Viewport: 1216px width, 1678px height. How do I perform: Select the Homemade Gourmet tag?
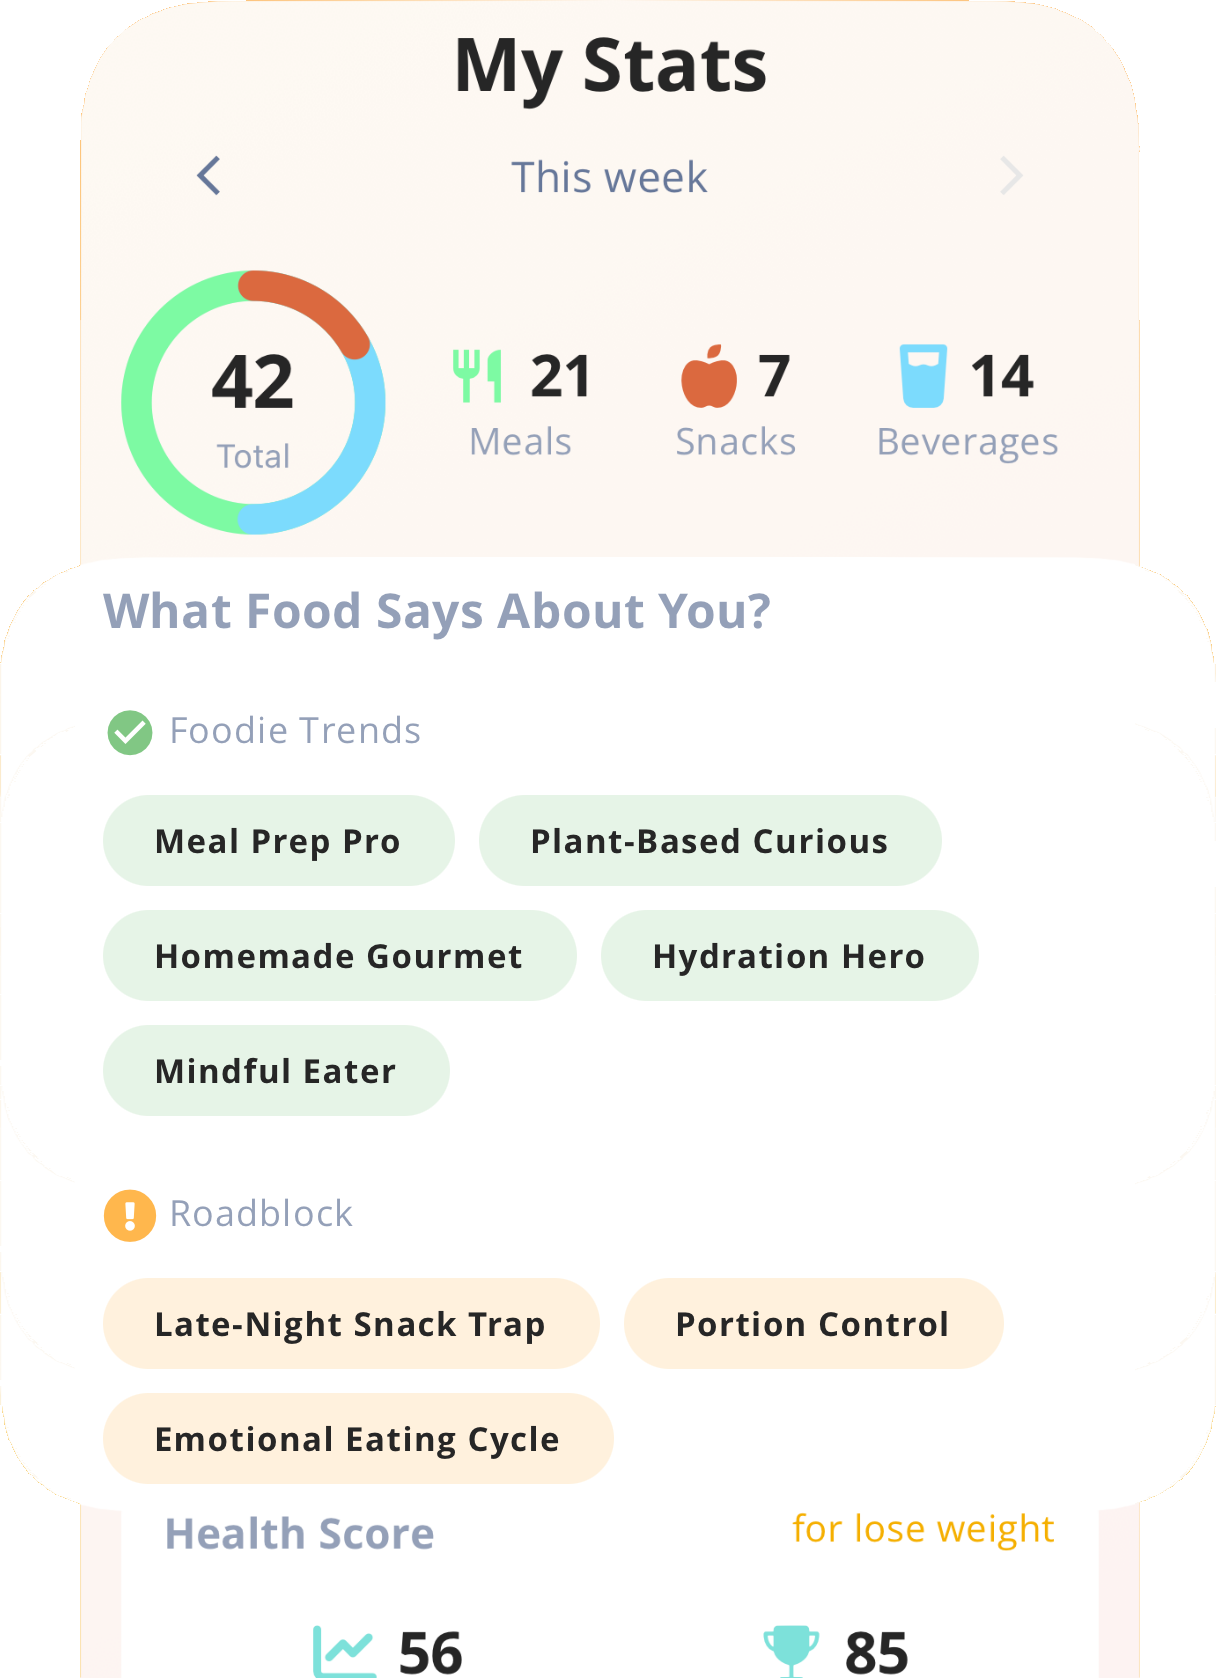(339, 956)
